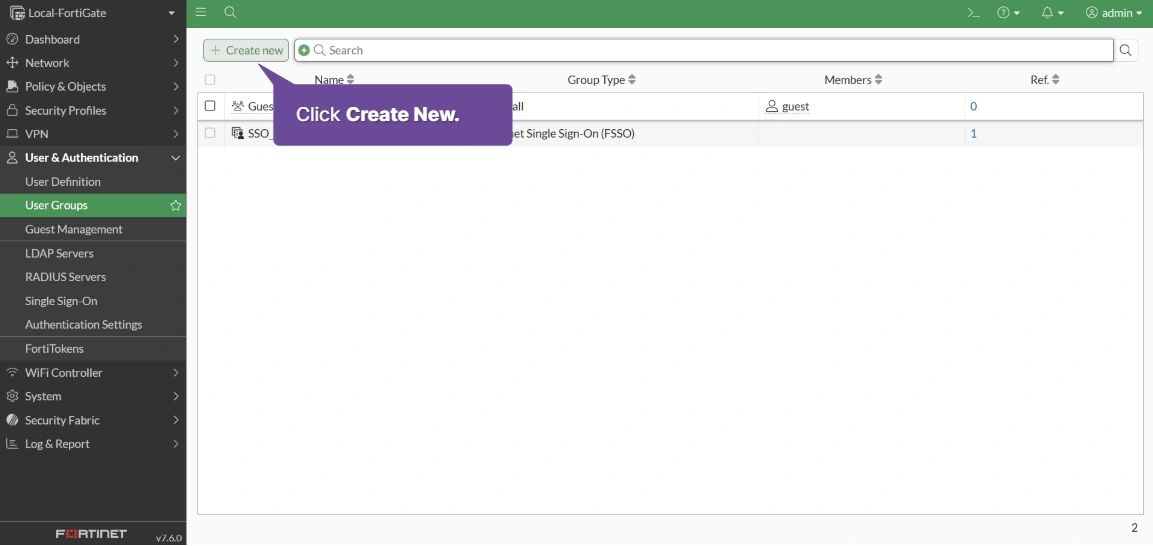
Task: Click the guest member user icon
Action: point(771,107)
